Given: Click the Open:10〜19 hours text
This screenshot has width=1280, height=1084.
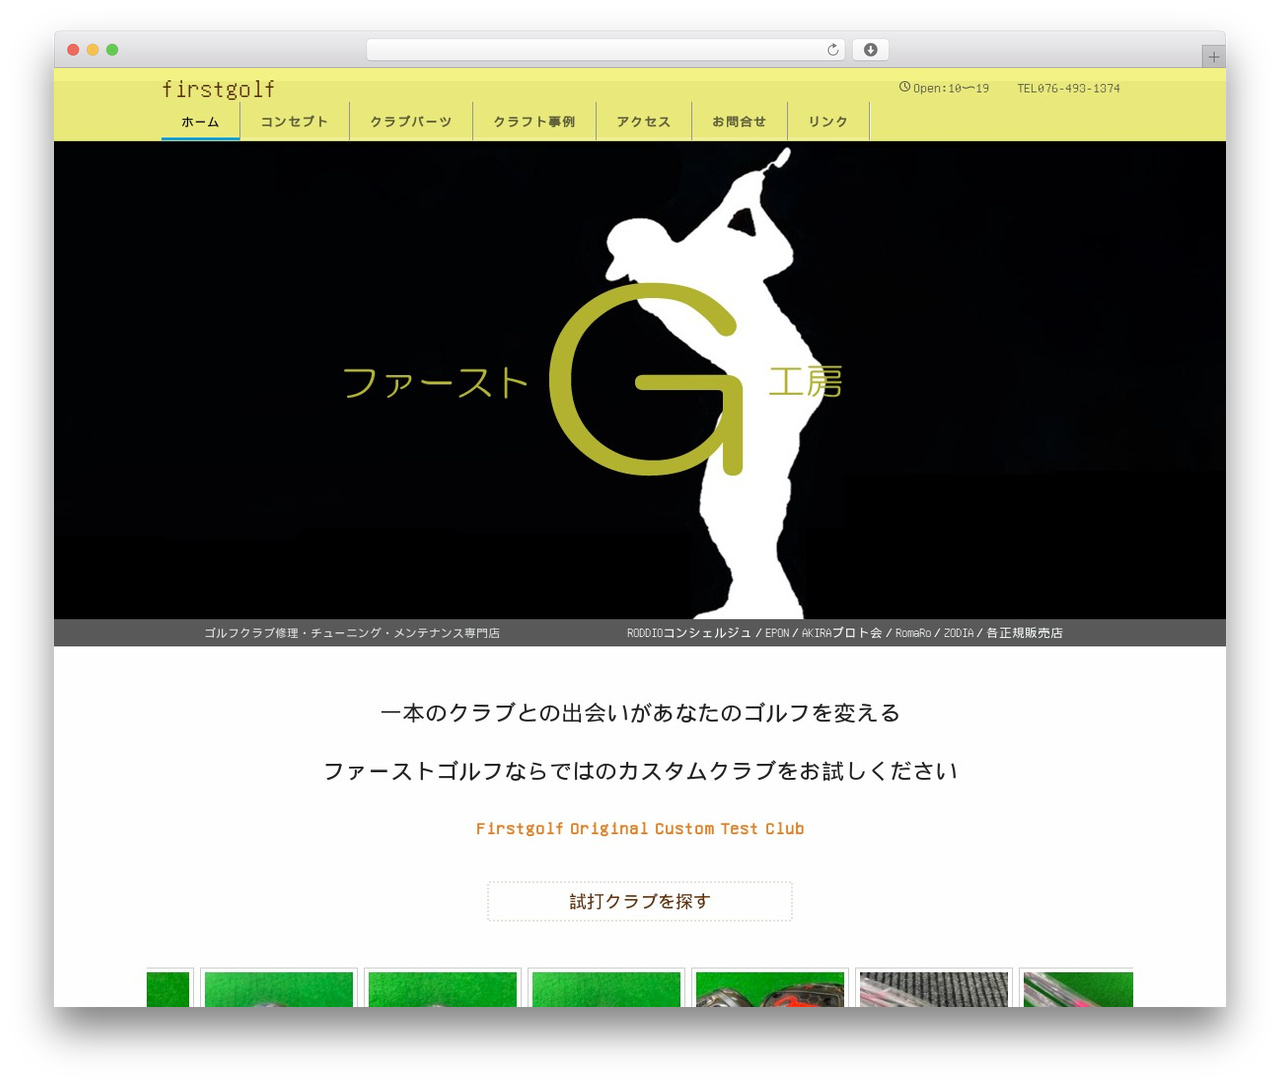Looking at the screenshot, I should click(951, 88).
